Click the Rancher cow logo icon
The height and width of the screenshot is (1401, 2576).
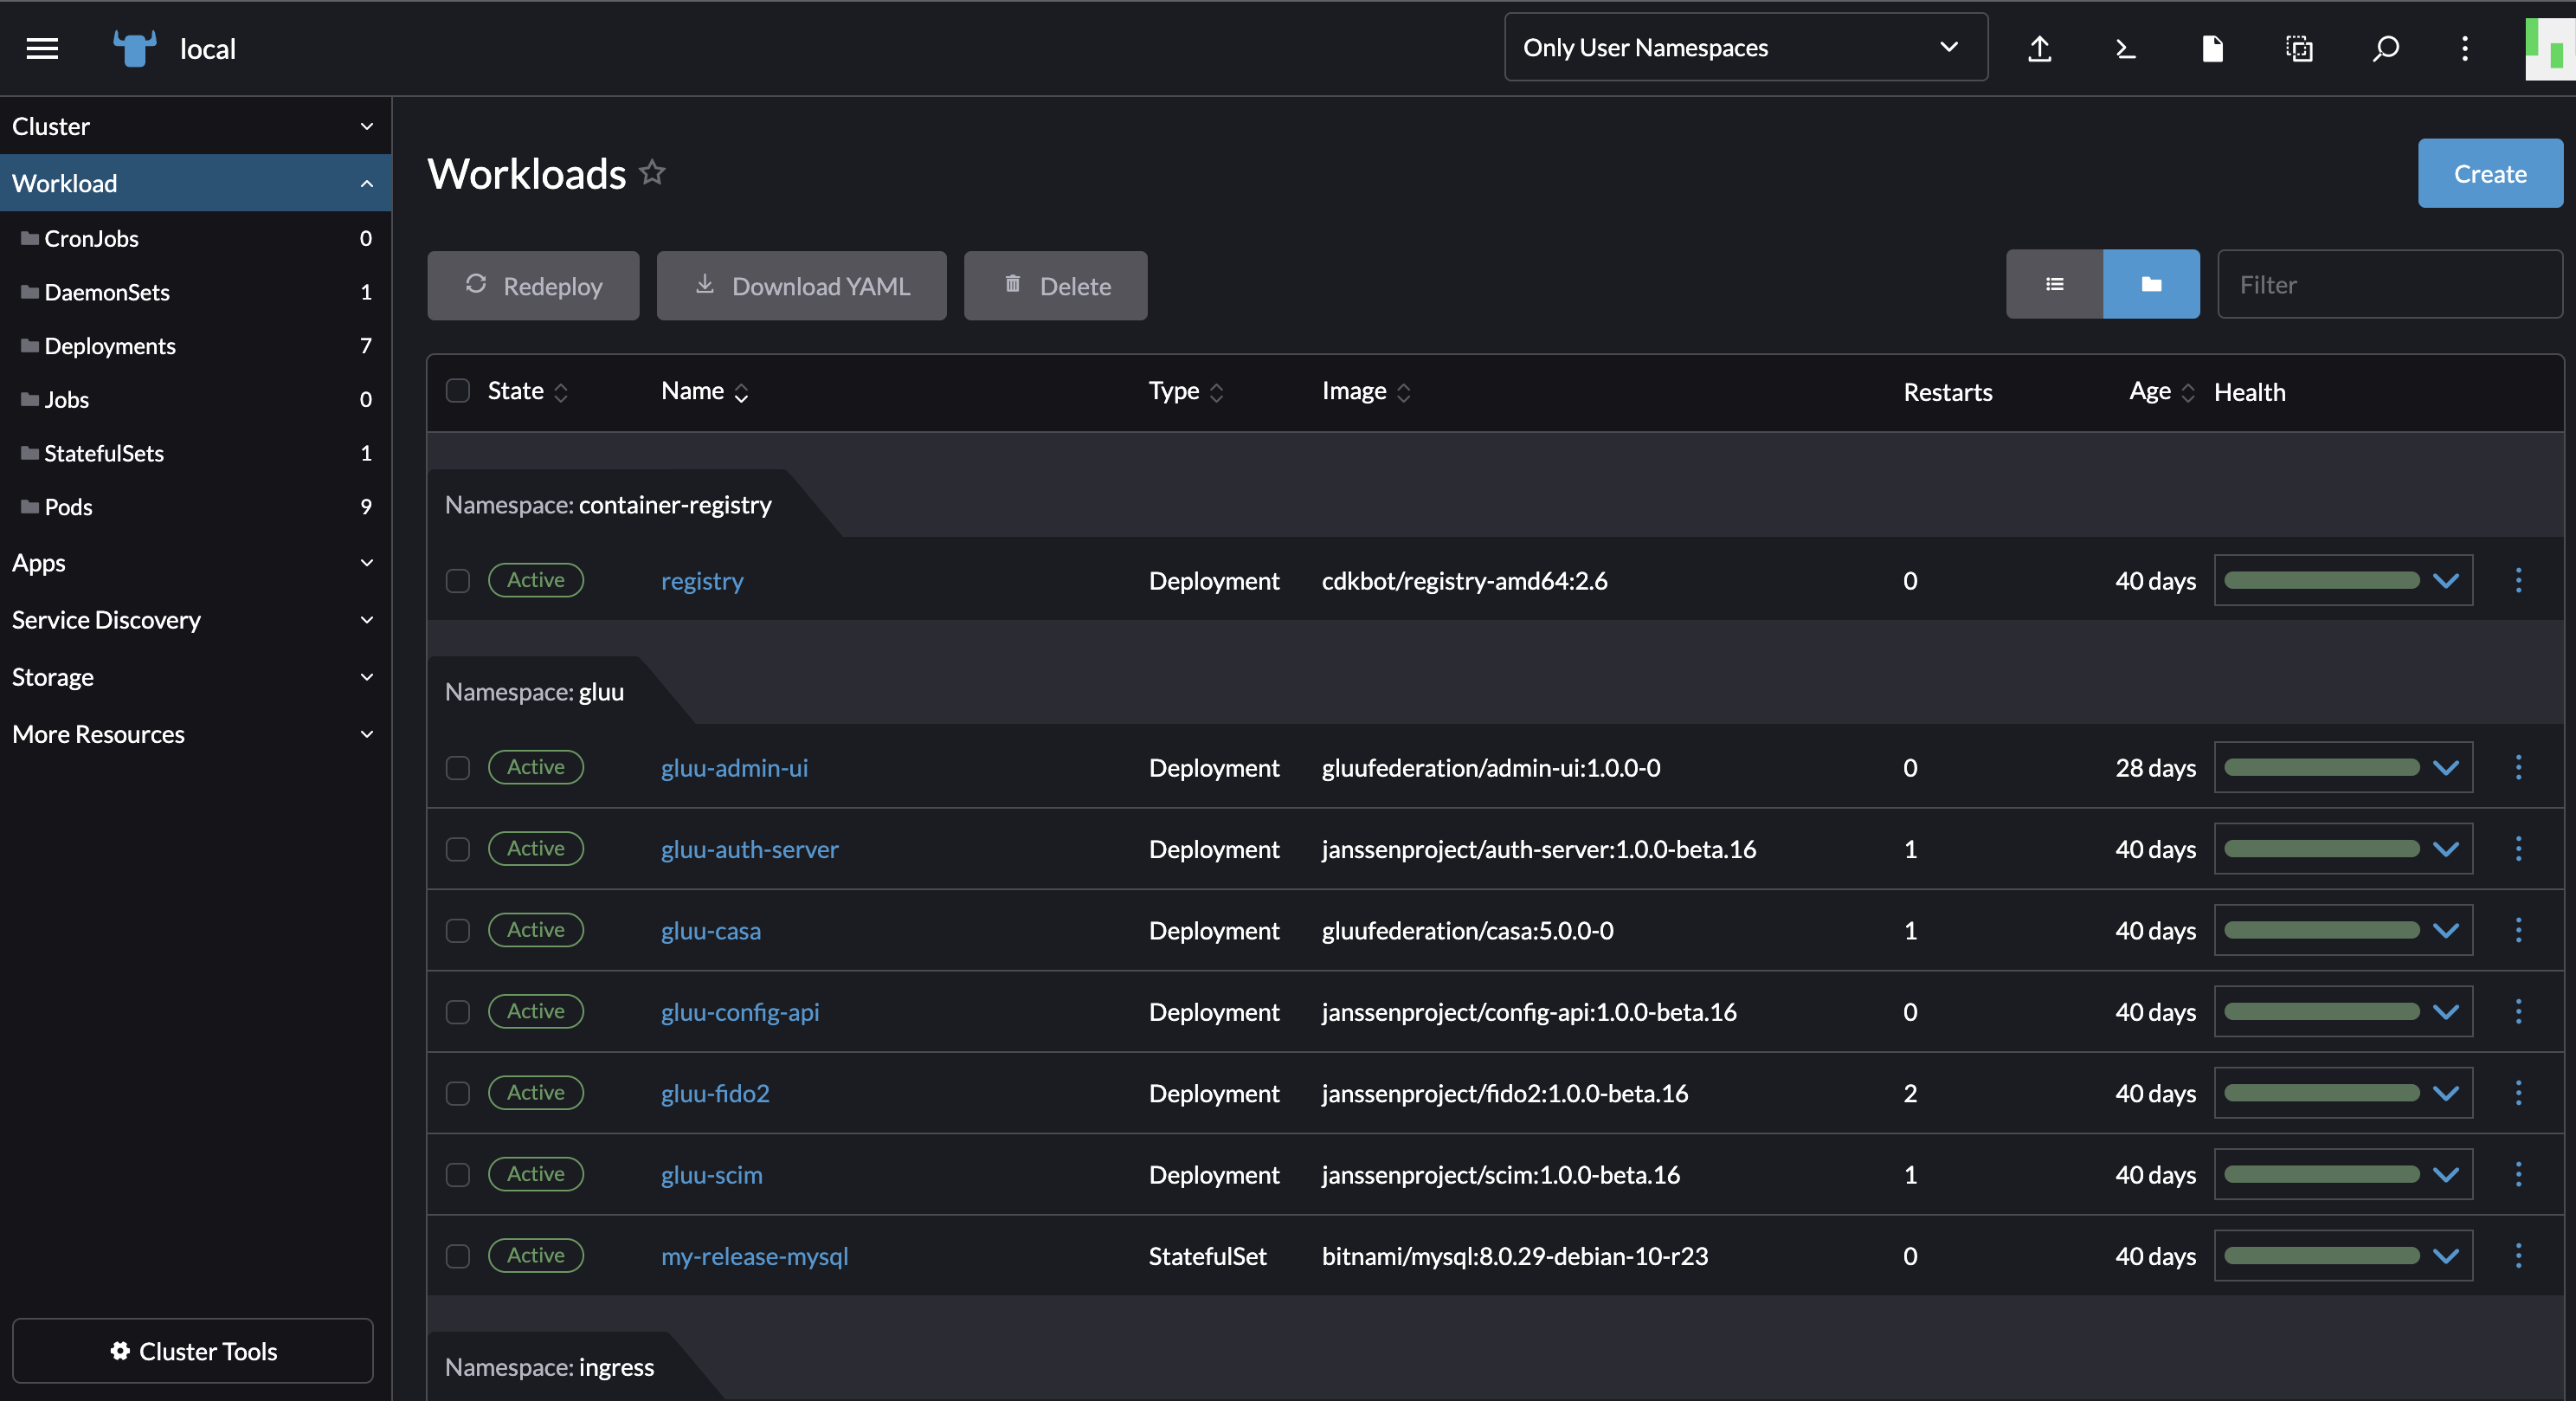pos(134,48)
